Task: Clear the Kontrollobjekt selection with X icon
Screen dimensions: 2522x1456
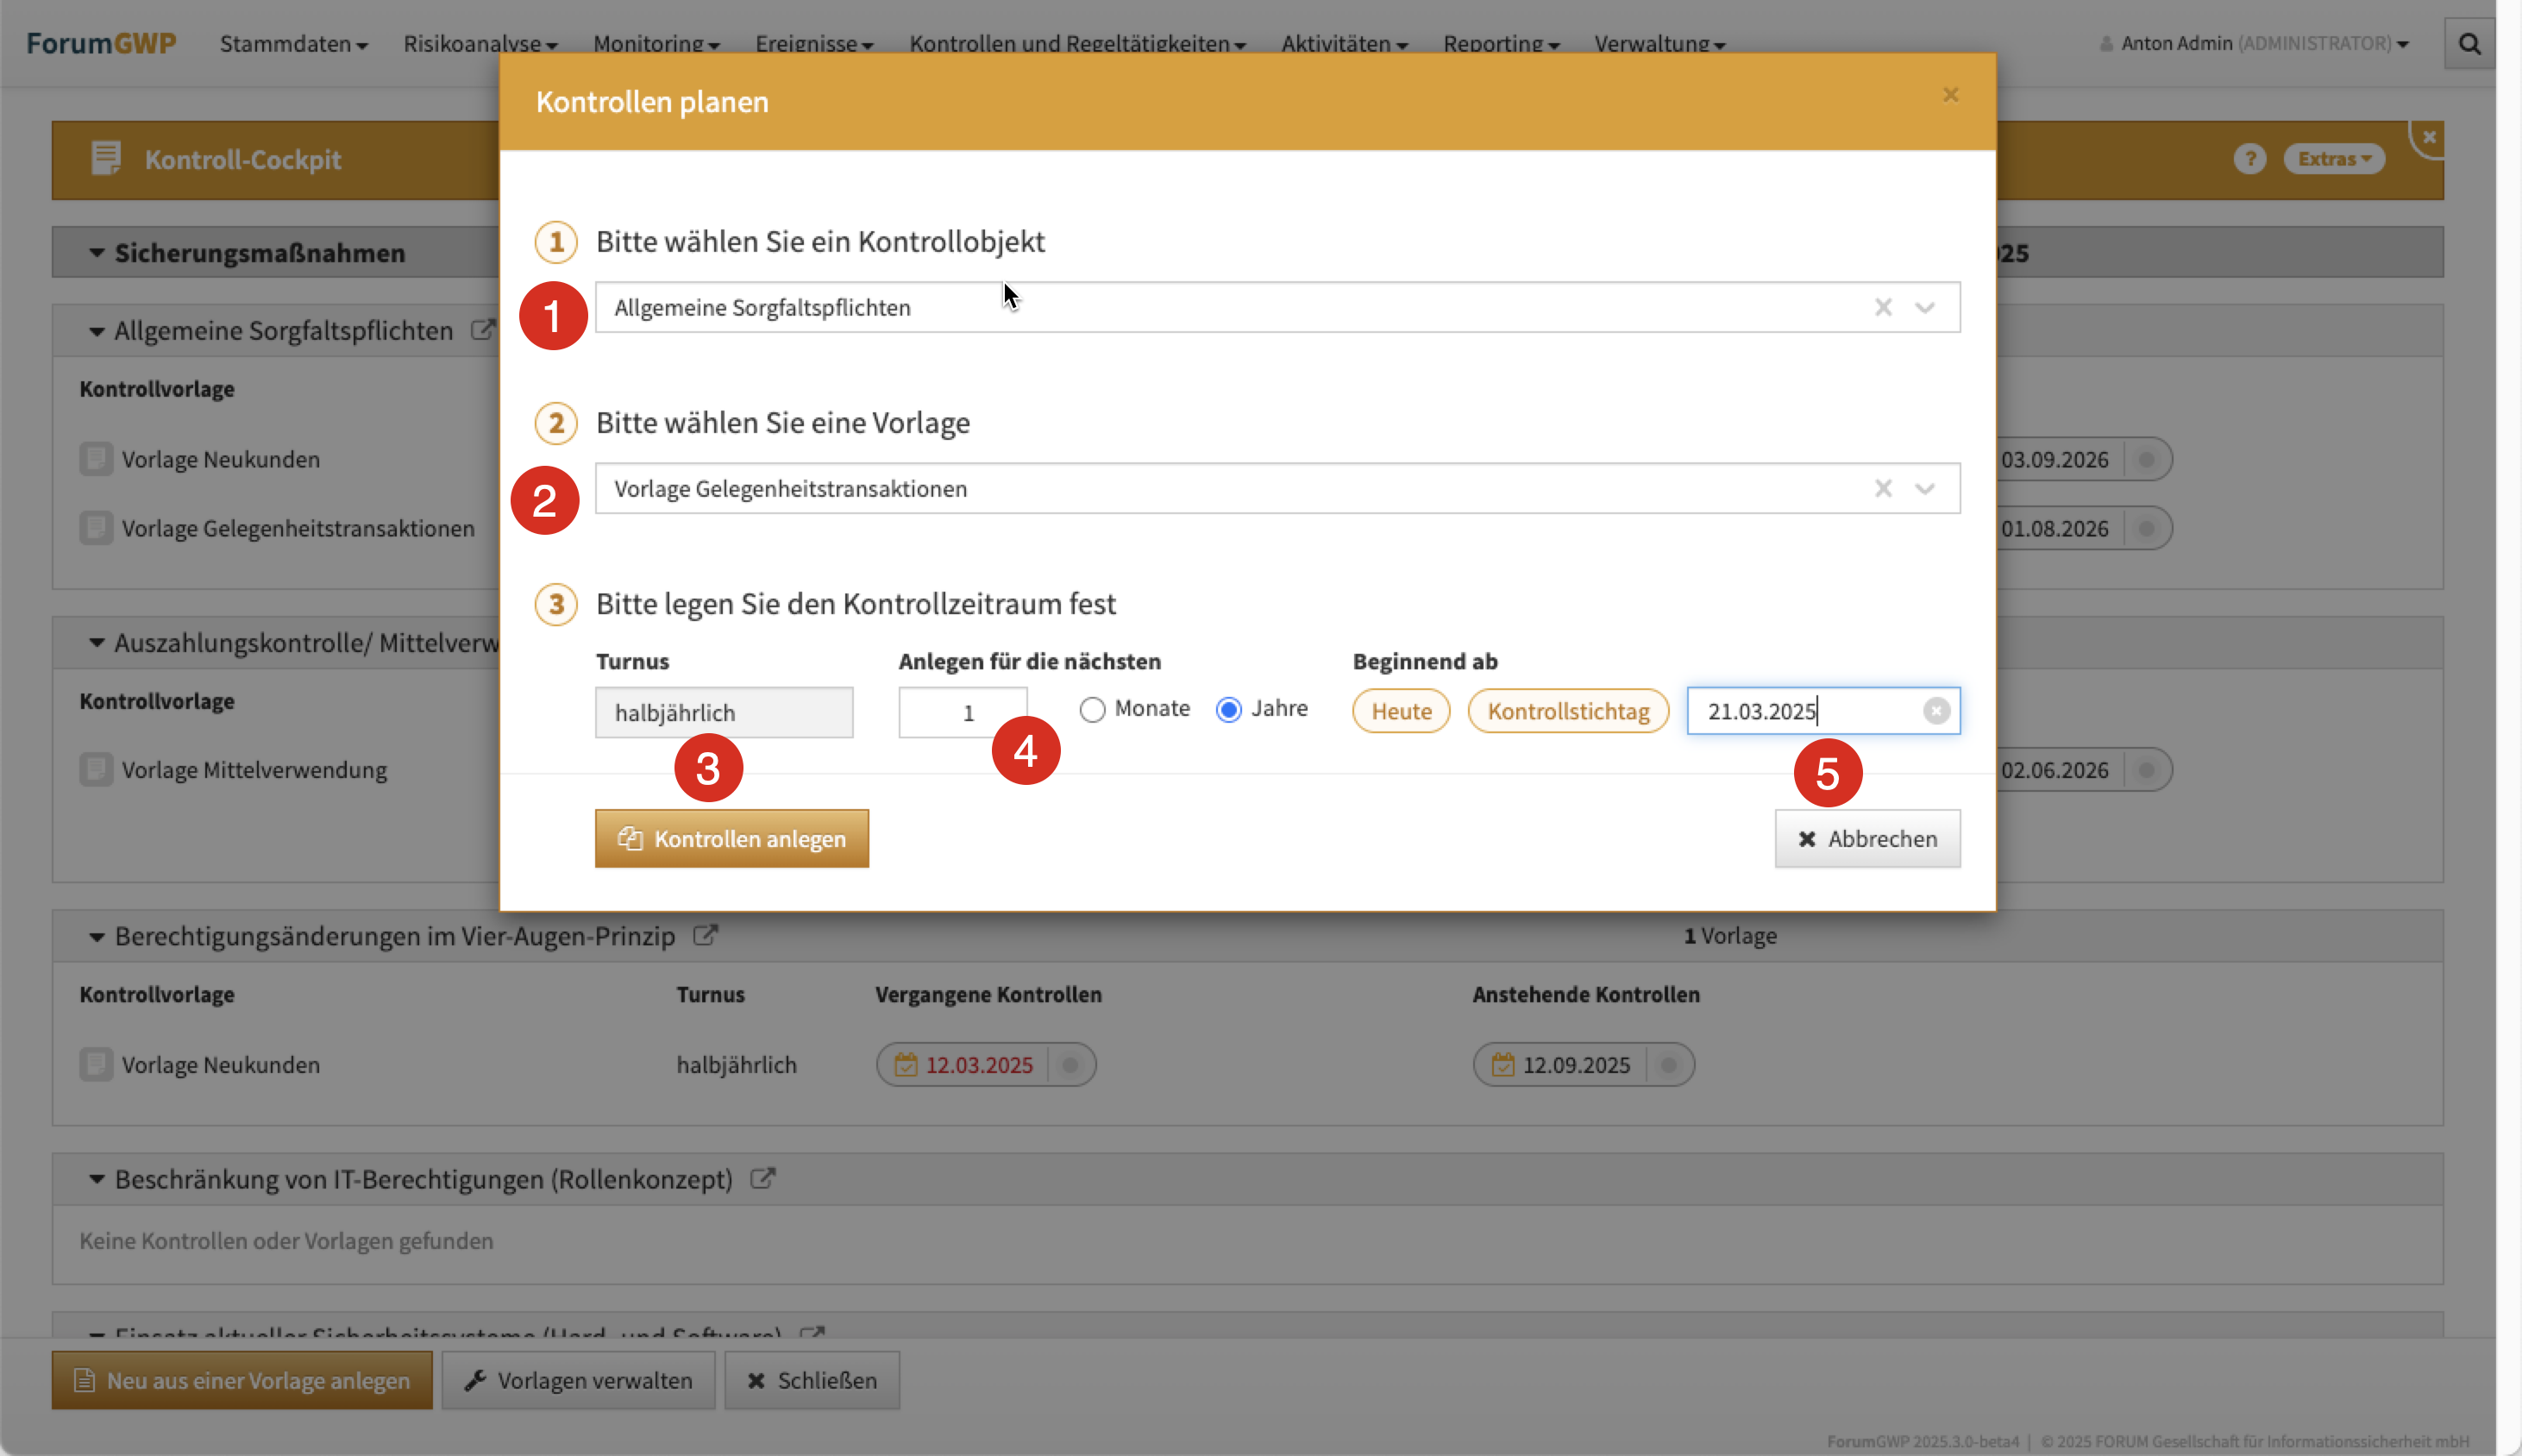Action: [1882, 307]
